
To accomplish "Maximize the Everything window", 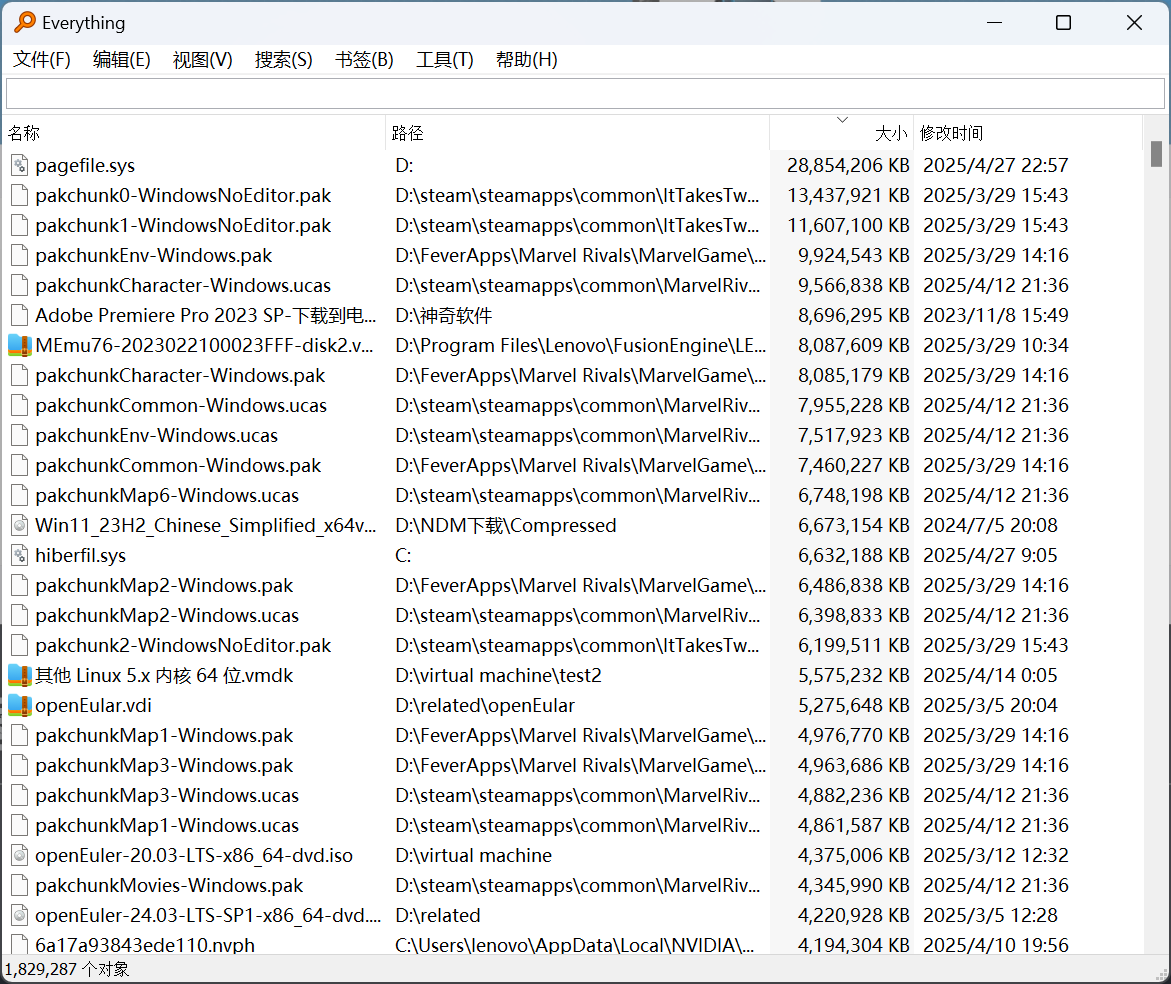I will pyautogui.click(x=1063, y=22).
